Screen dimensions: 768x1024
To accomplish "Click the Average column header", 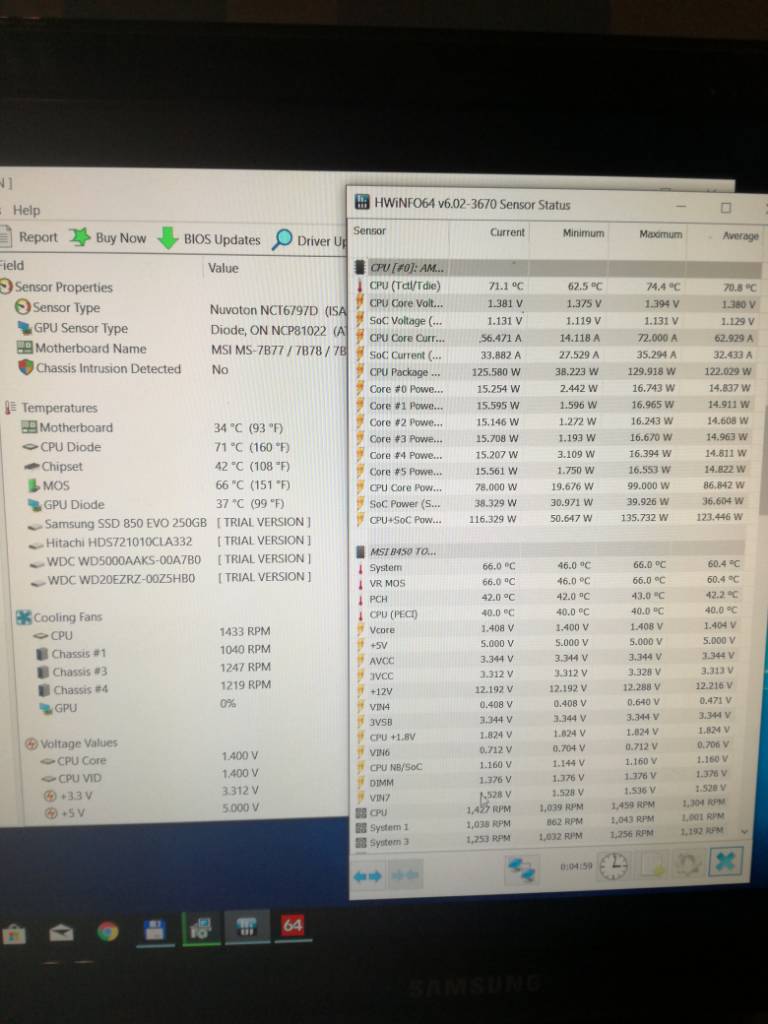I will click(741, 235).
